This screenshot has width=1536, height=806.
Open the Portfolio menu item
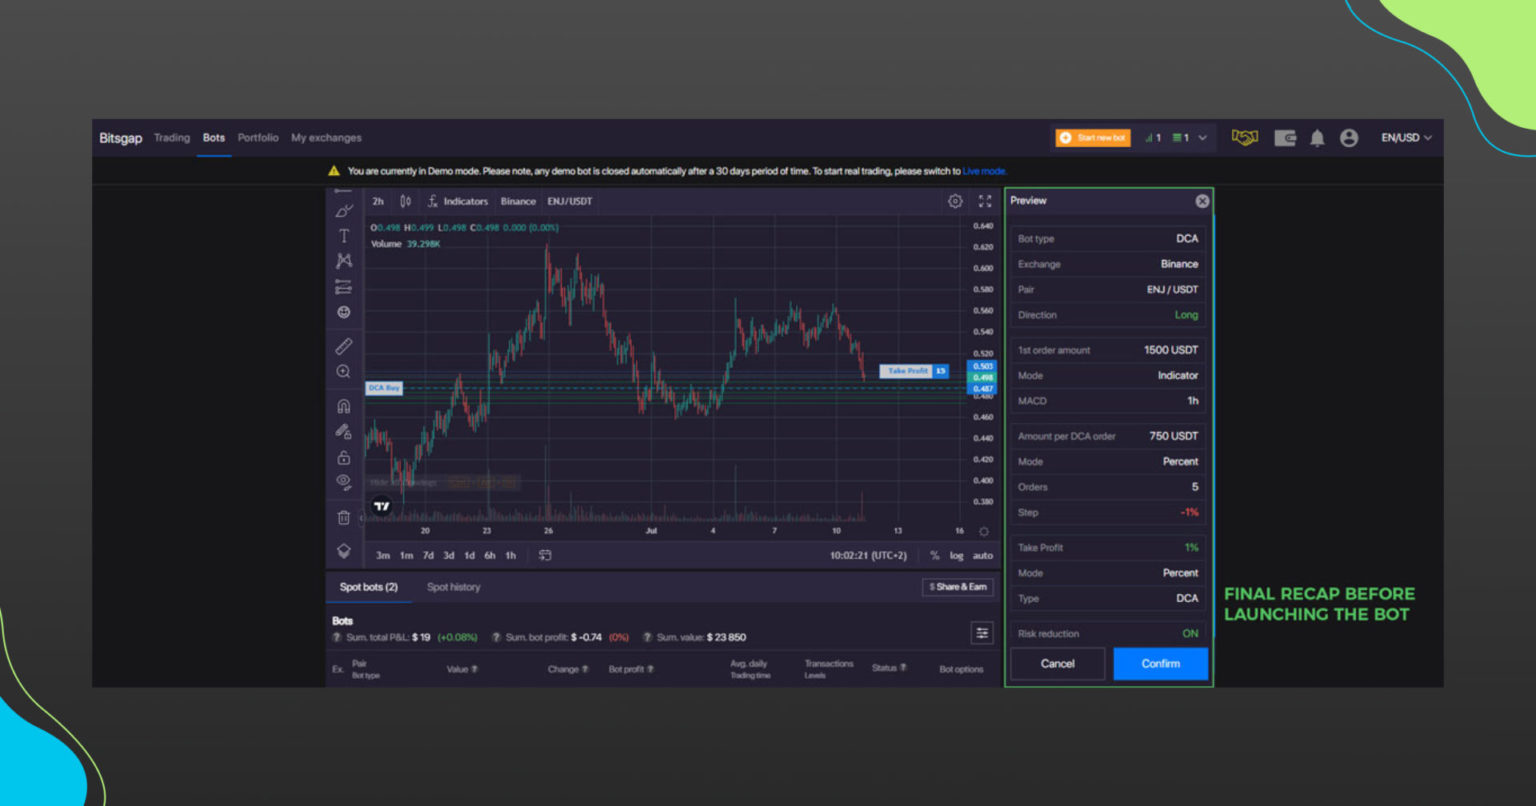(258, 138)
